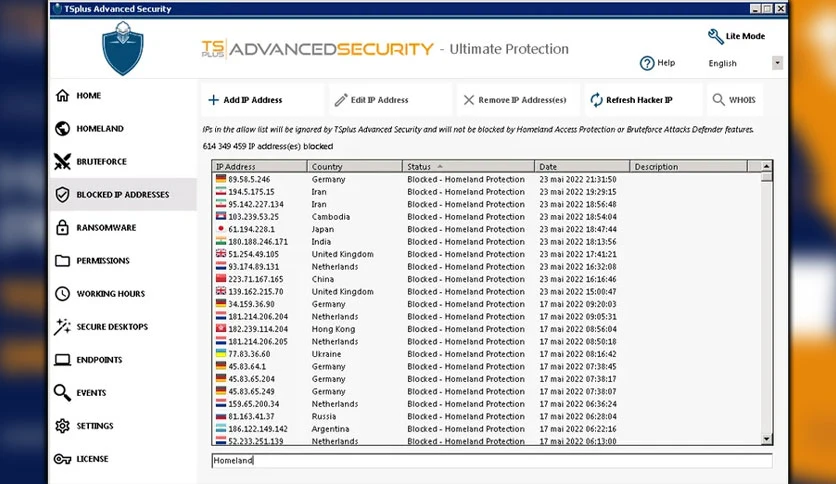Image resolution: width=836 pixels, height=484 pixels.
Task: Open the Ransomware section
Action: pos(123,228)
